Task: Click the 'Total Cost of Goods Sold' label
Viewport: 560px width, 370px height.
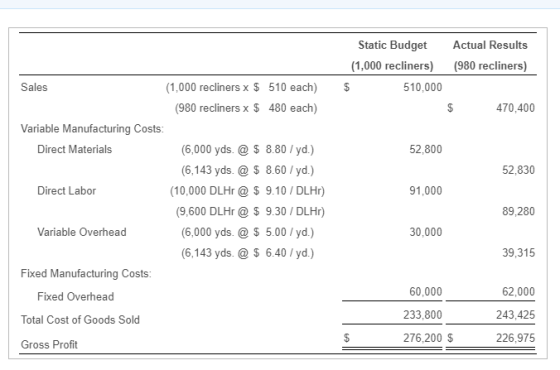Action: [x=80, y=320]
